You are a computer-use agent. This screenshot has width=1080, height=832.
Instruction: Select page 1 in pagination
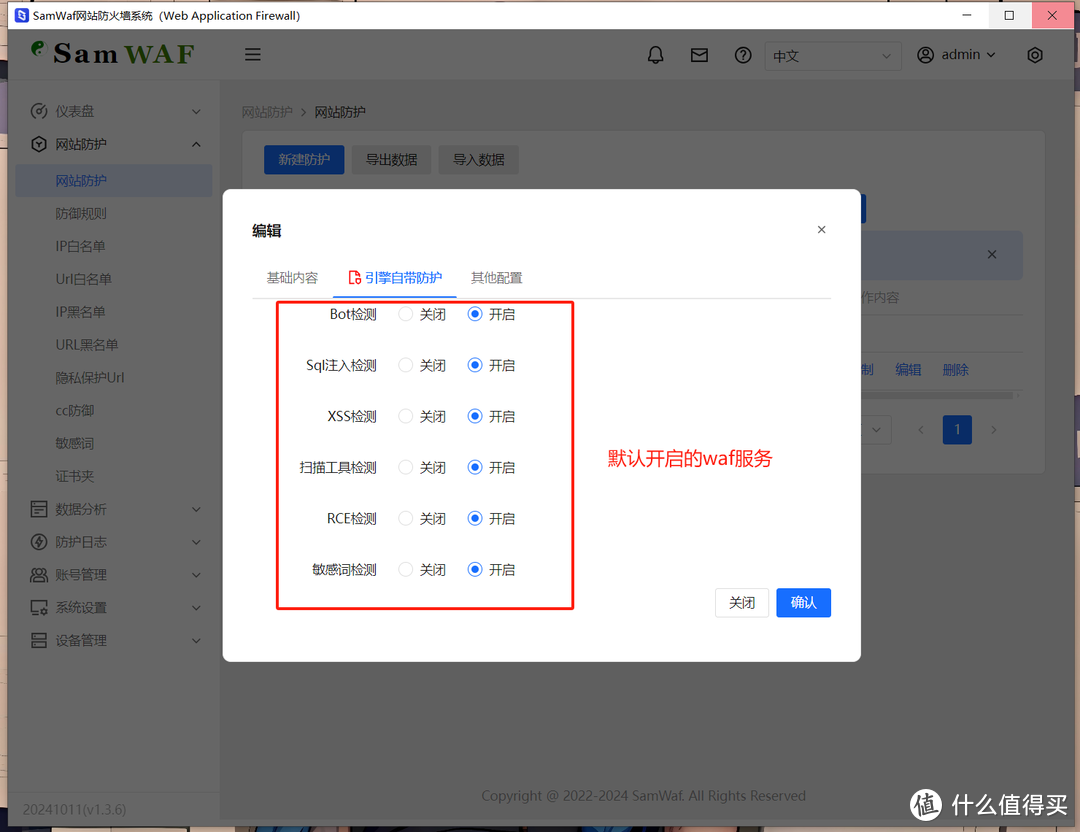click(x=957, y=429)
